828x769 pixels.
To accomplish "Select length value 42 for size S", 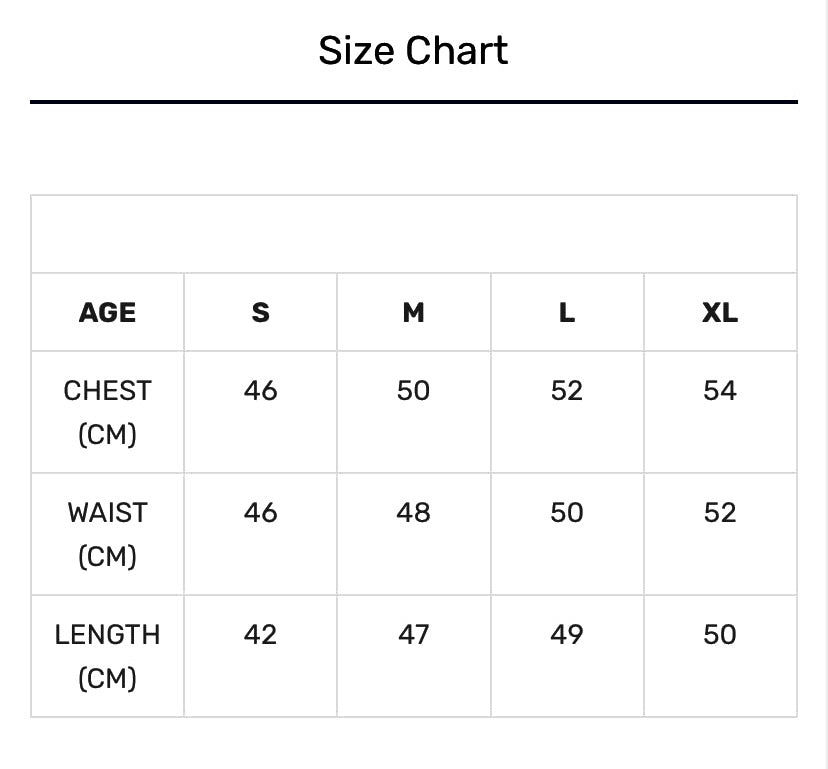I will [x=260, y=634].
